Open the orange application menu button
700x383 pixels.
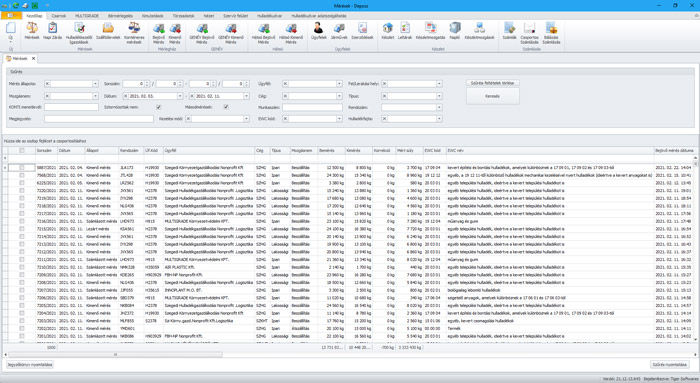click(11, 16)
